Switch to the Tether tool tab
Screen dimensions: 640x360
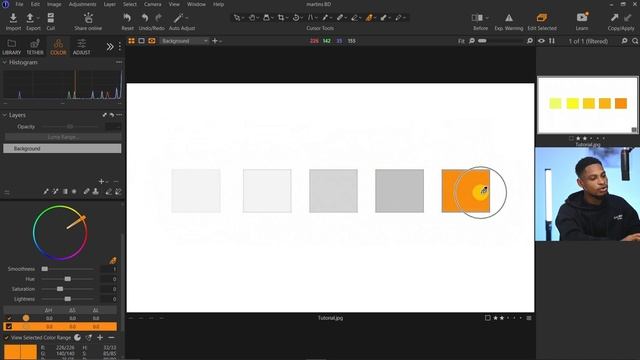tap(35, 47)
